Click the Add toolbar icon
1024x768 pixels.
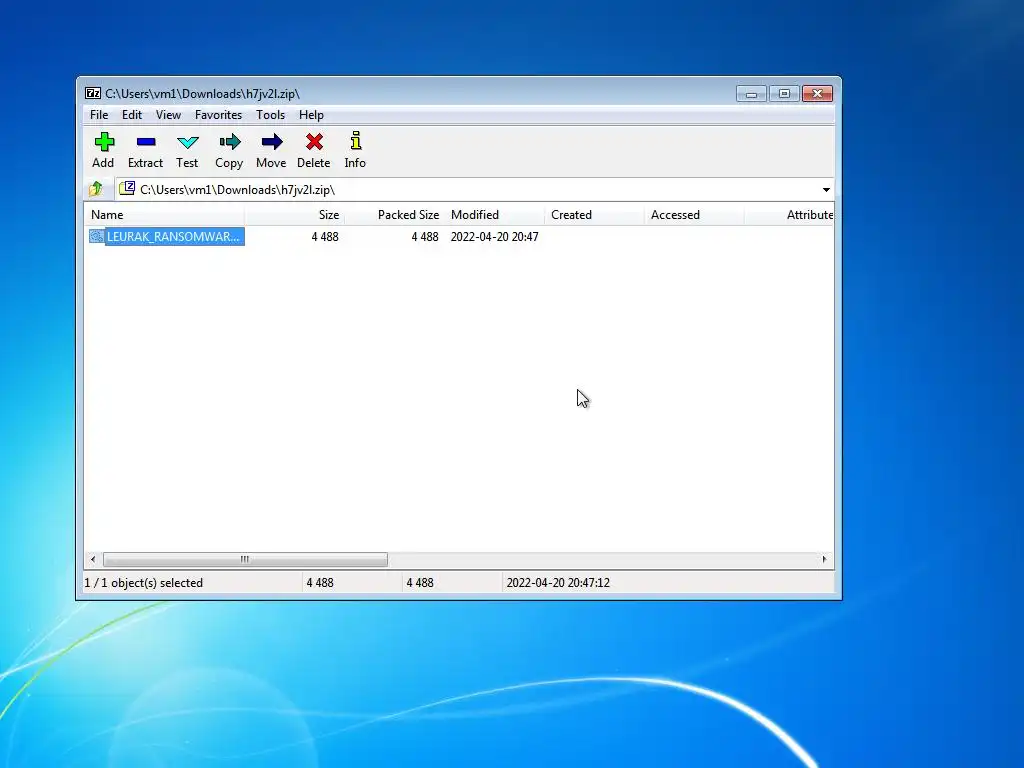[104, 142]
